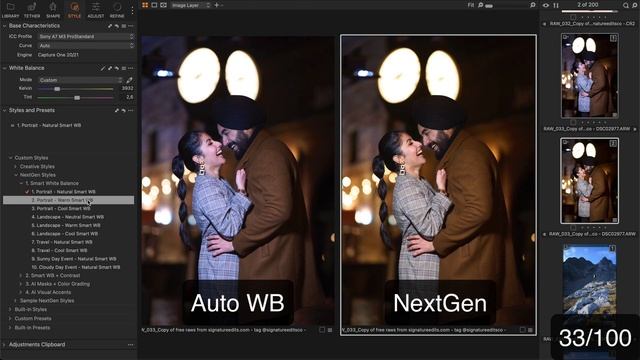This screenshot has width=640, height=360.
Task: Toggle browser eye visibility icon
Action: click(x=546, y=5)
